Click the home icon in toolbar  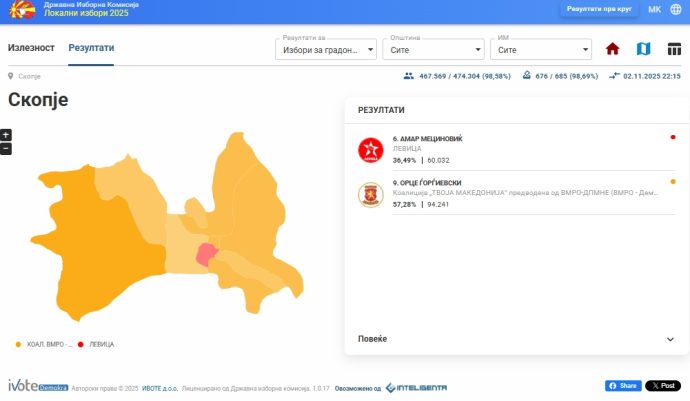click(x=613, y=49)
